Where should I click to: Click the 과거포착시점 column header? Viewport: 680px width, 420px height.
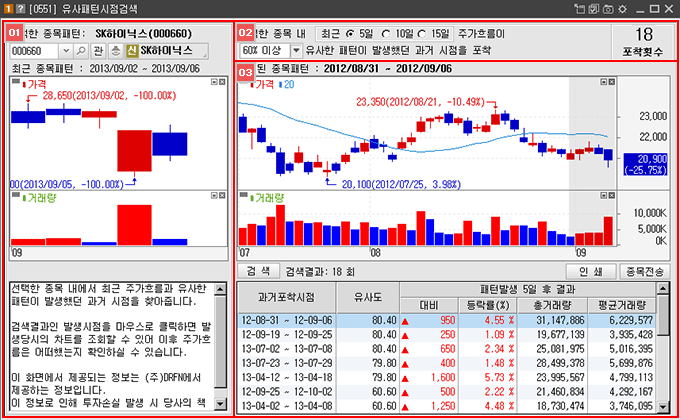click(286, 298)
